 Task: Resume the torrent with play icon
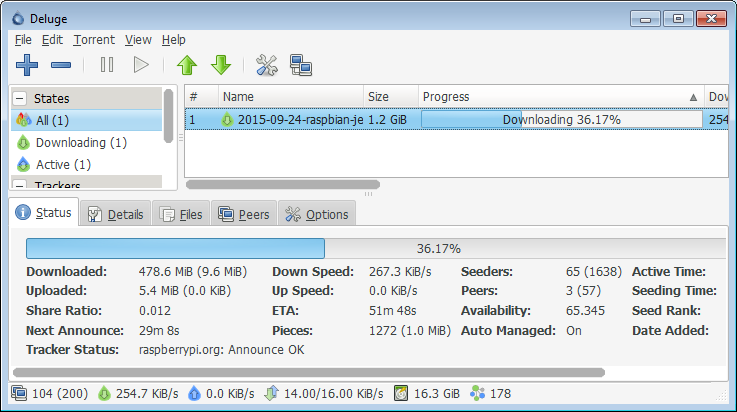point(141,65)
